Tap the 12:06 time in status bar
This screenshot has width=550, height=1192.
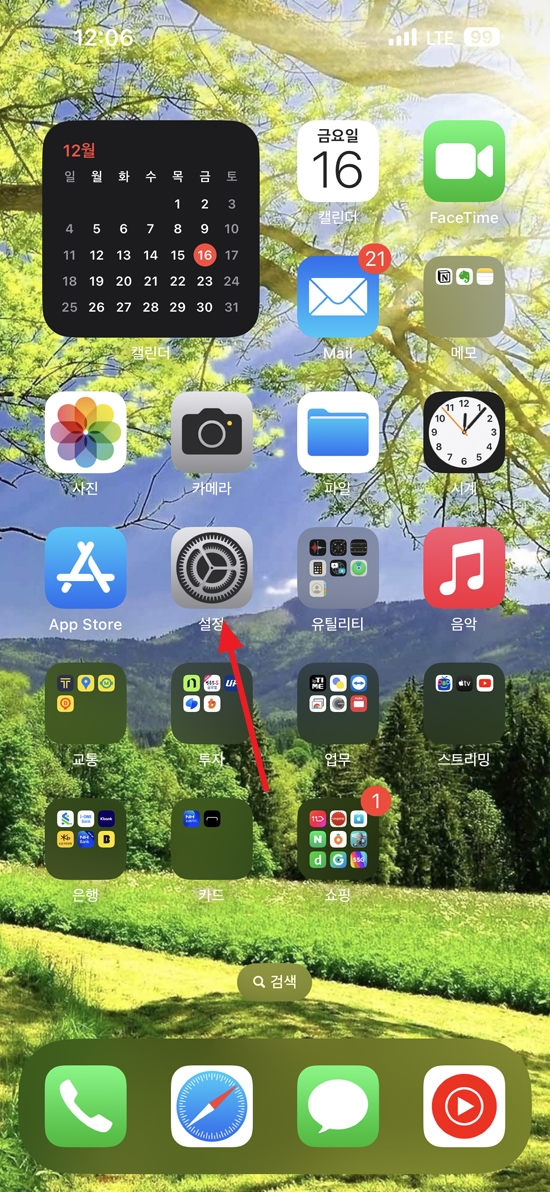103,37
